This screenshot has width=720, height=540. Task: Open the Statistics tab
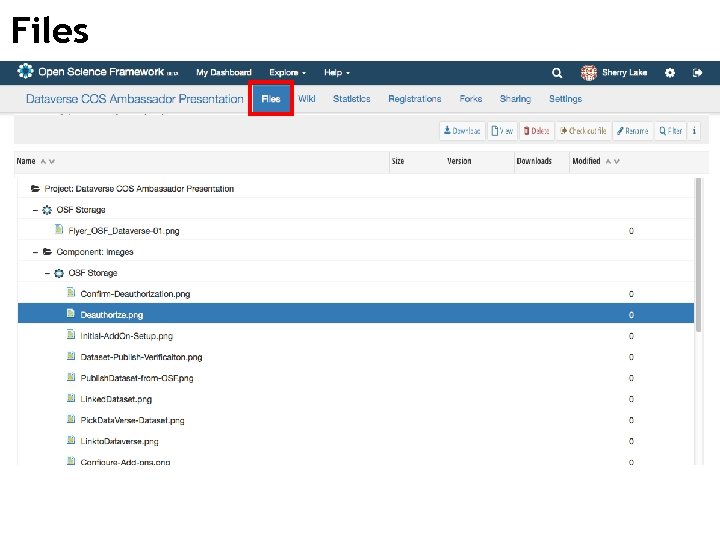click(x=352, y=99)
